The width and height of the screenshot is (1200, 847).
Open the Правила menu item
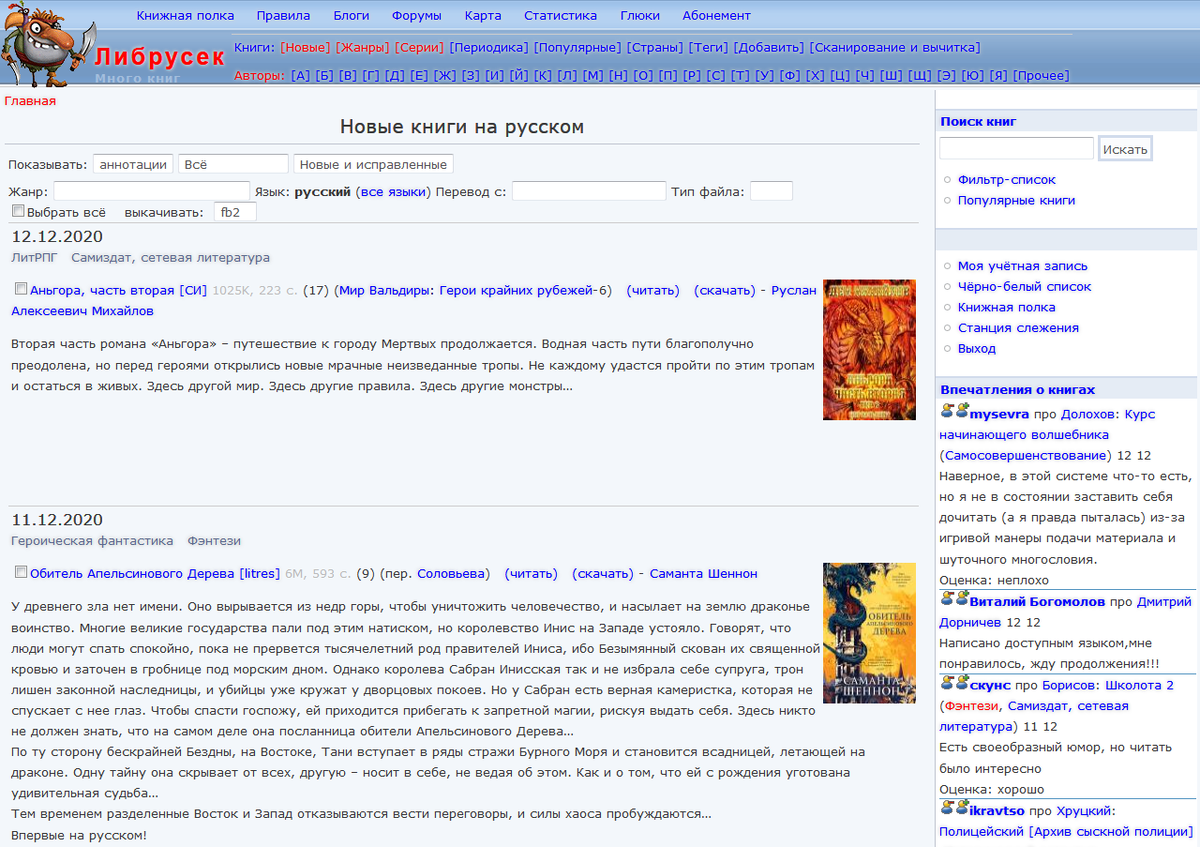(283, 15)
